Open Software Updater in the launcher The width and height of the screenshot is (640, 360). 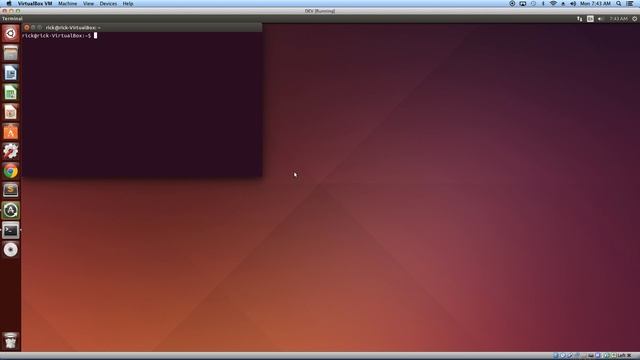coord(11,210)
